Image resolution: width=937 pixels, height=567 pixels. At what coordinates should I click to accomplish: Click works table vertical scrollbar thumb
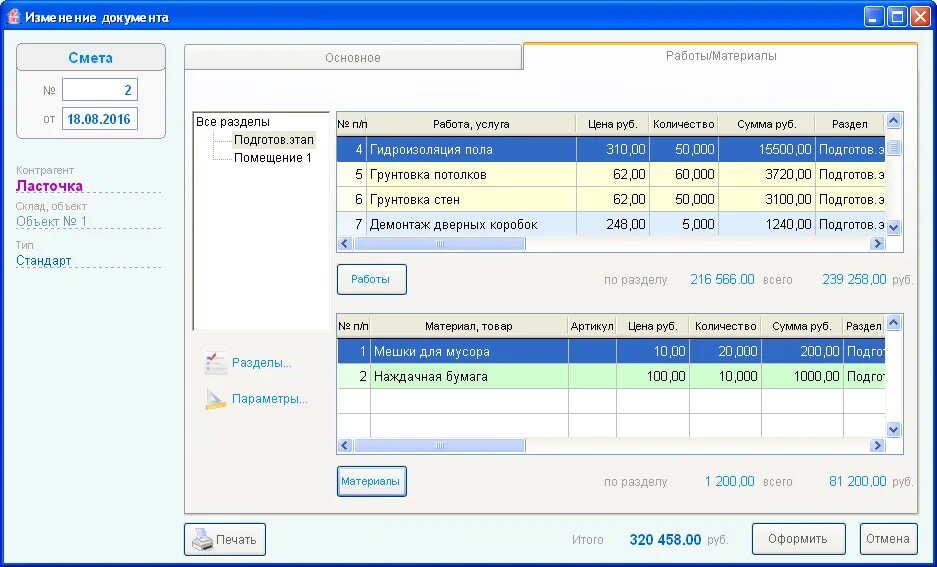click(x=893, y=147)
